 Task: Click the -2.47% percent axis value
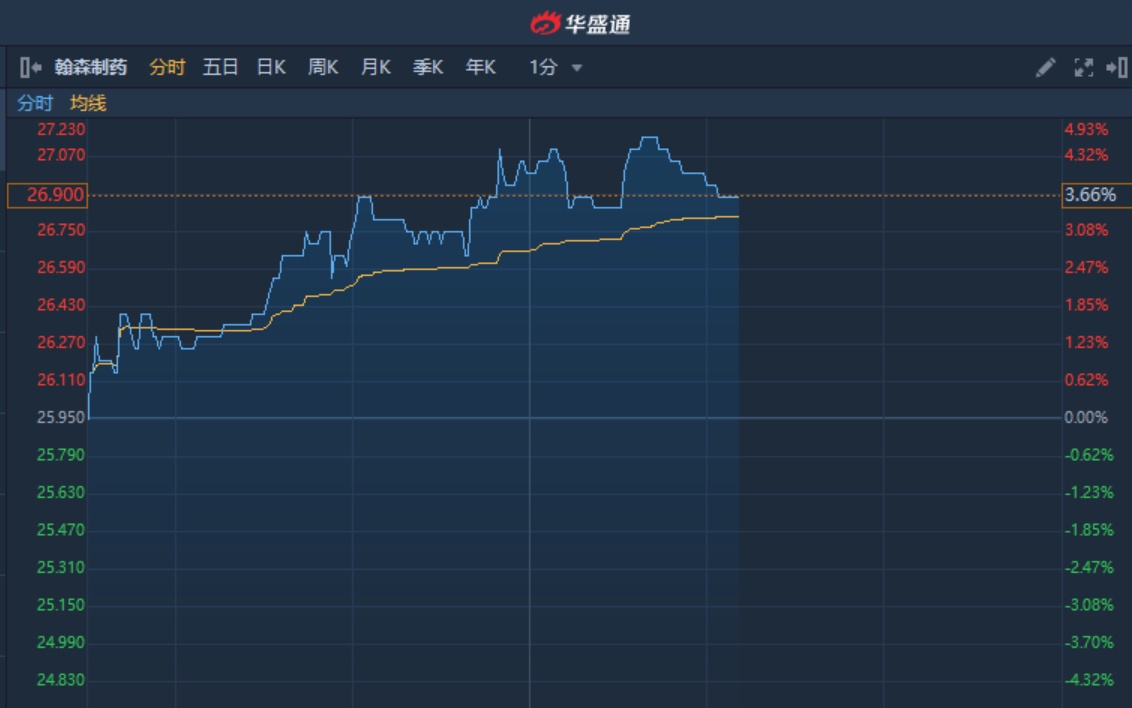tap(1089, 568)
